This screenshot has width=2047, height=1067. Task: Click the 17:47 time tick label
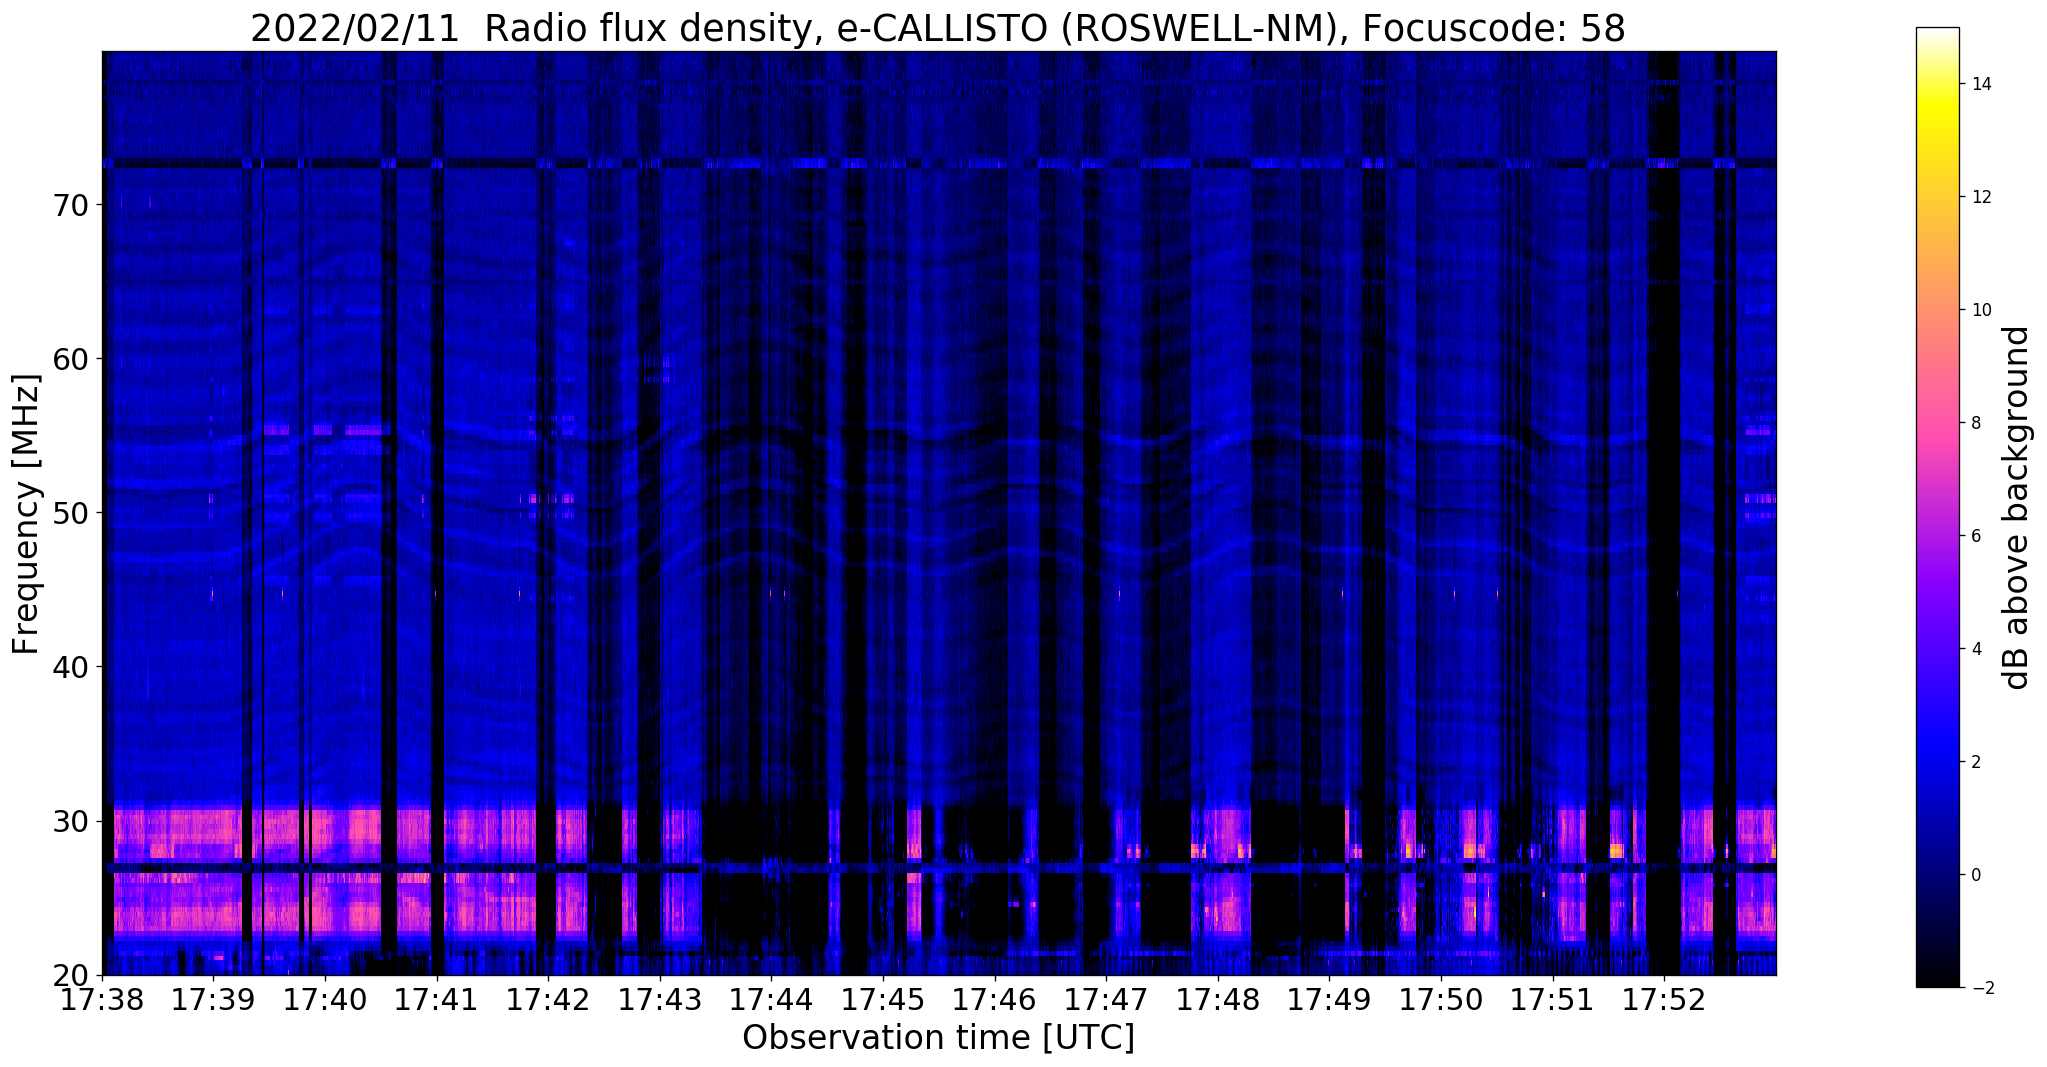pyautogui.click(x=1106, y=1000)
